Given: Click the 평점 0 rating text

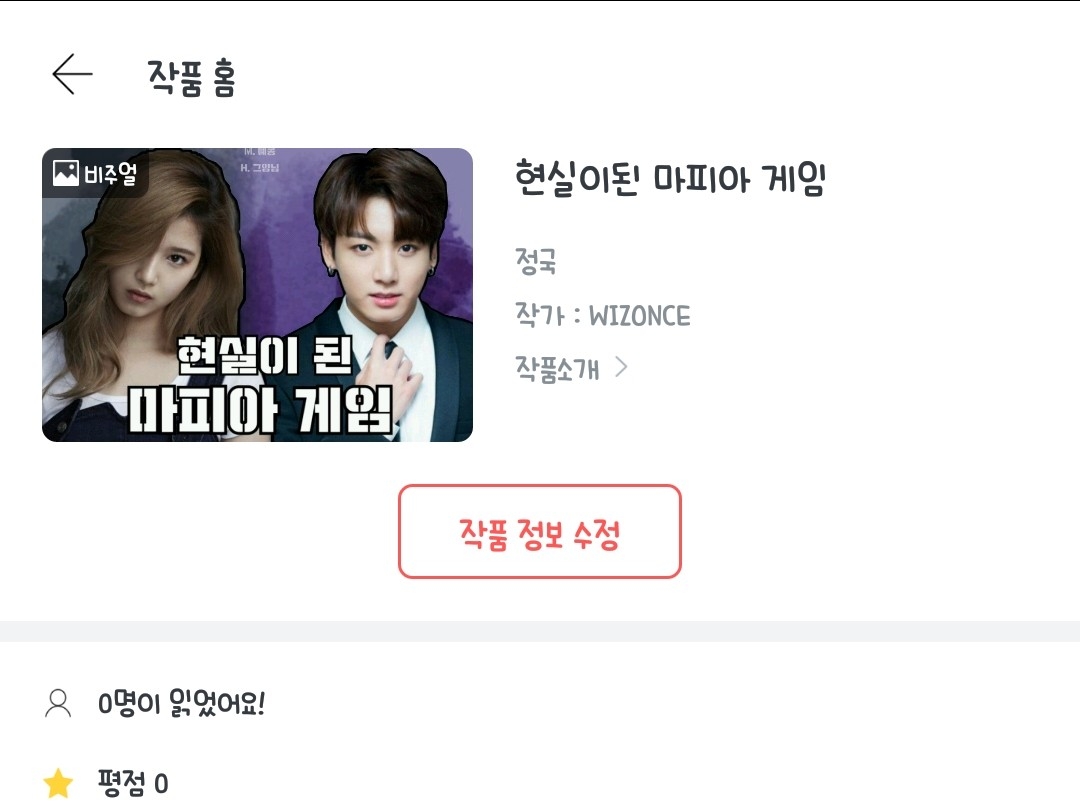Looking at the screenshot, I should click(132, 783).
